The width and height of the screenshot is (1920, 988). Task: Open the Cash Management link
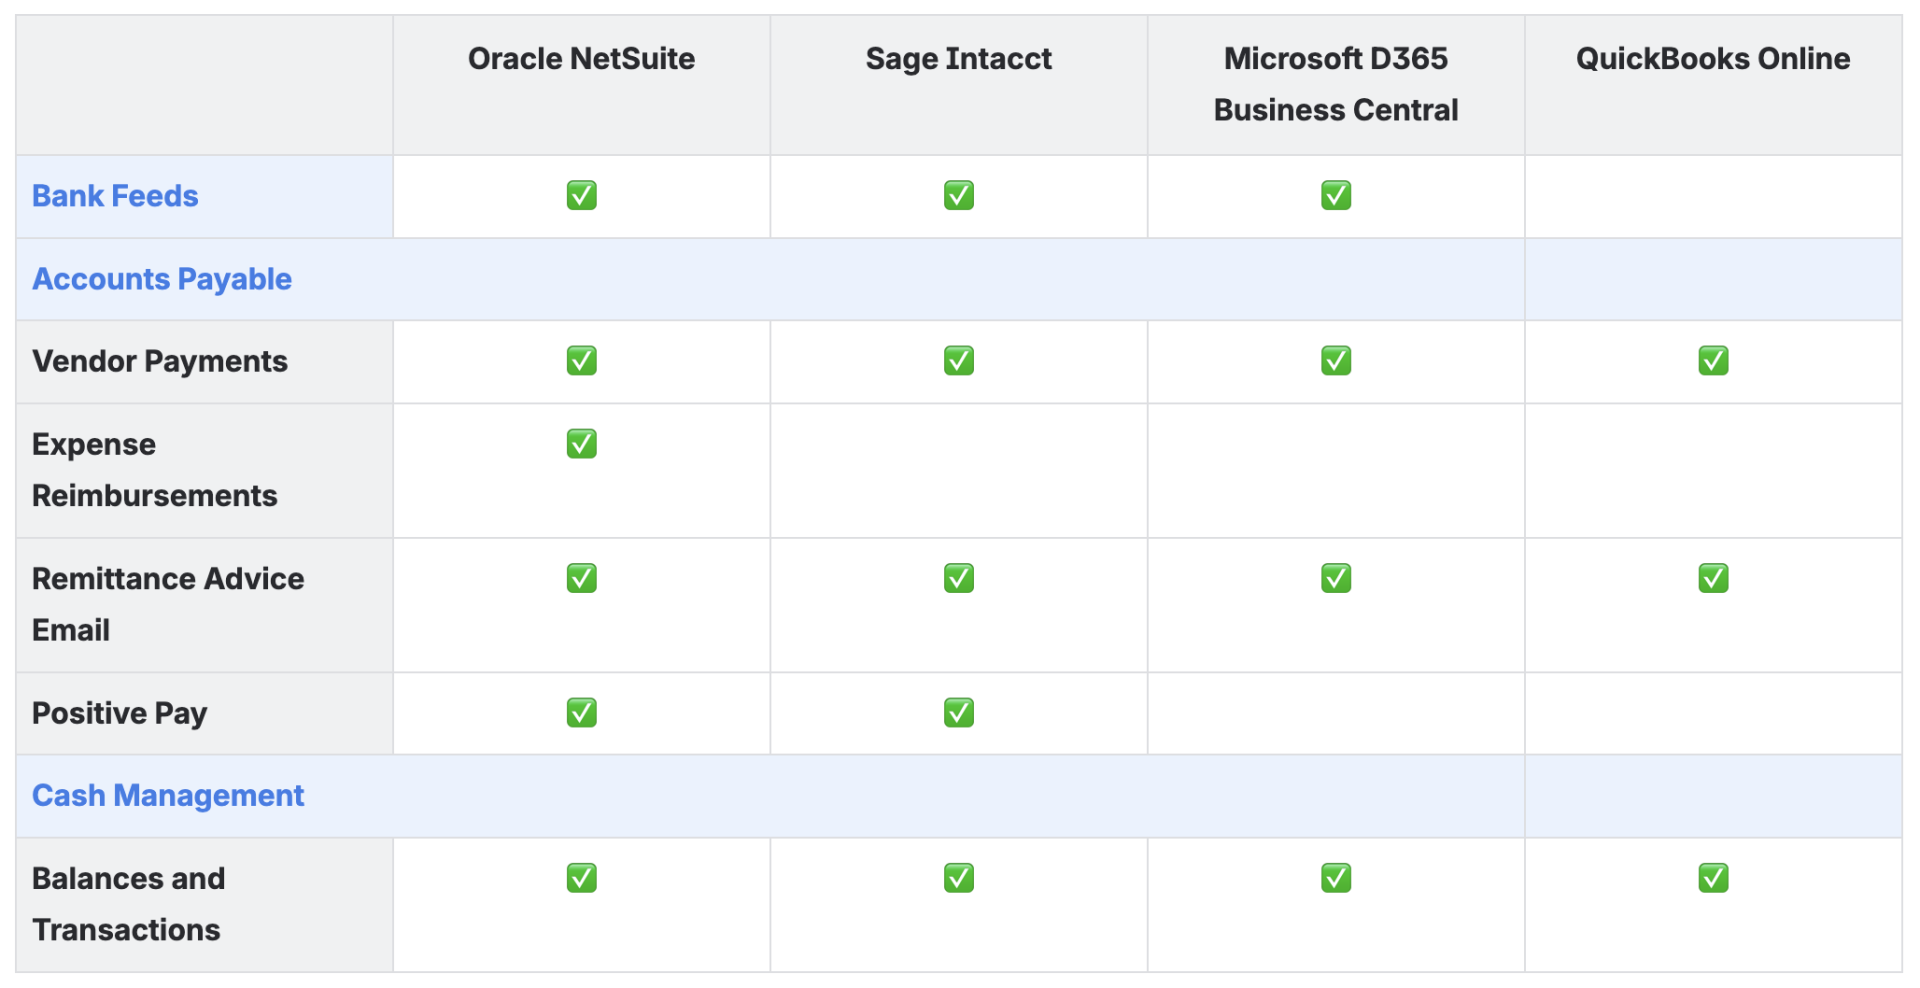point(168,795)
